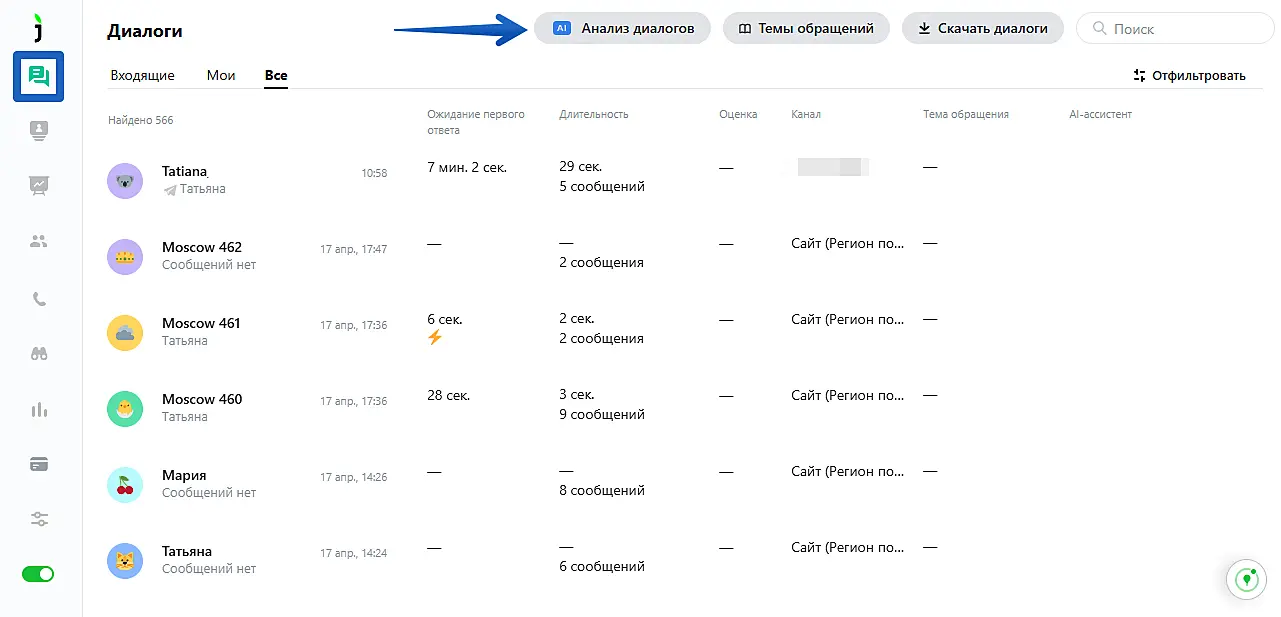
Task: Open the presentation chart sidebar icon
Action: pos(39,185)
